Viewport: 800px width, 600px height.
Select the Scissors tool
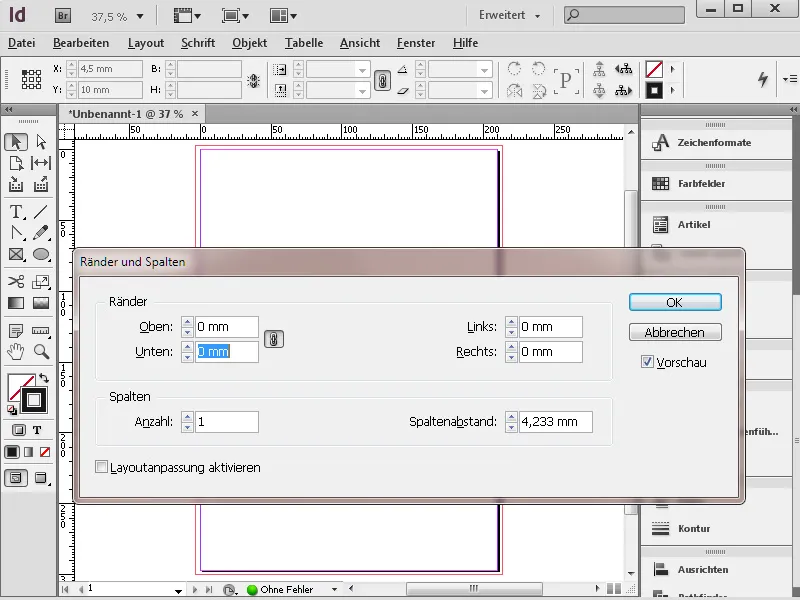pyautogui.click(x=16, y=282)
